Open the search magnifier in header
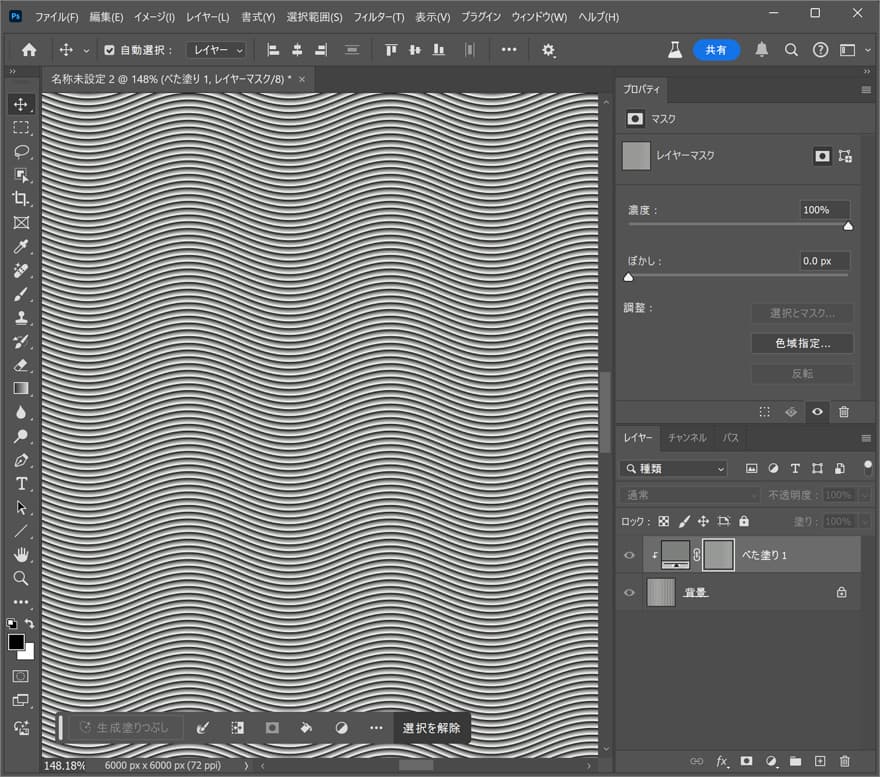 click(x=791, y=50)
